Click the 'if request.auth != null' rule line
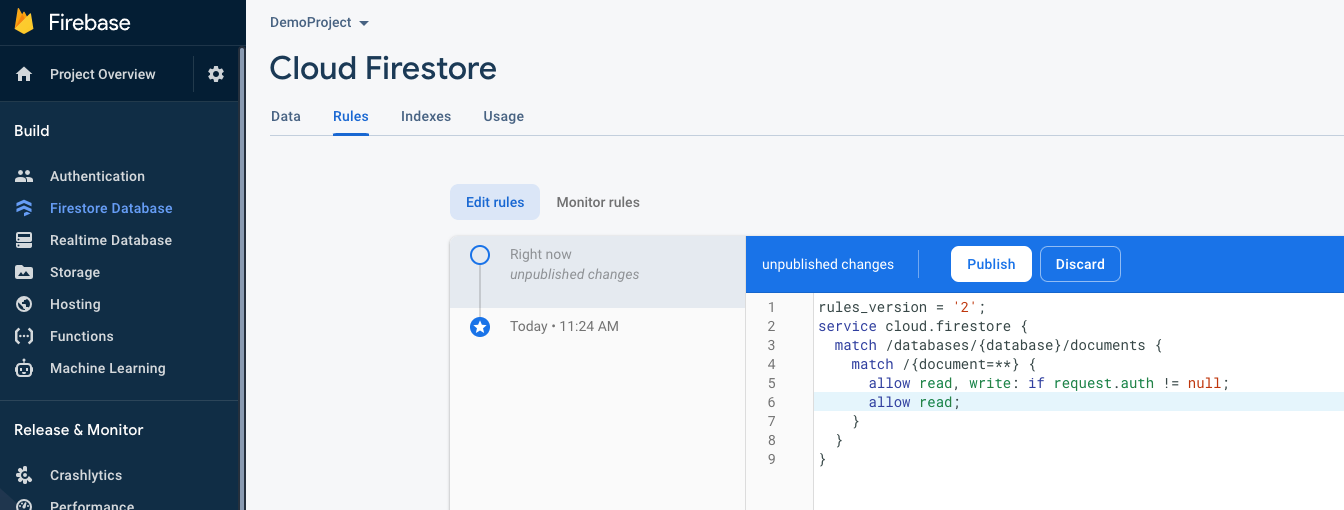This screenshot has width=1344, height=510. pos(1048,383)
